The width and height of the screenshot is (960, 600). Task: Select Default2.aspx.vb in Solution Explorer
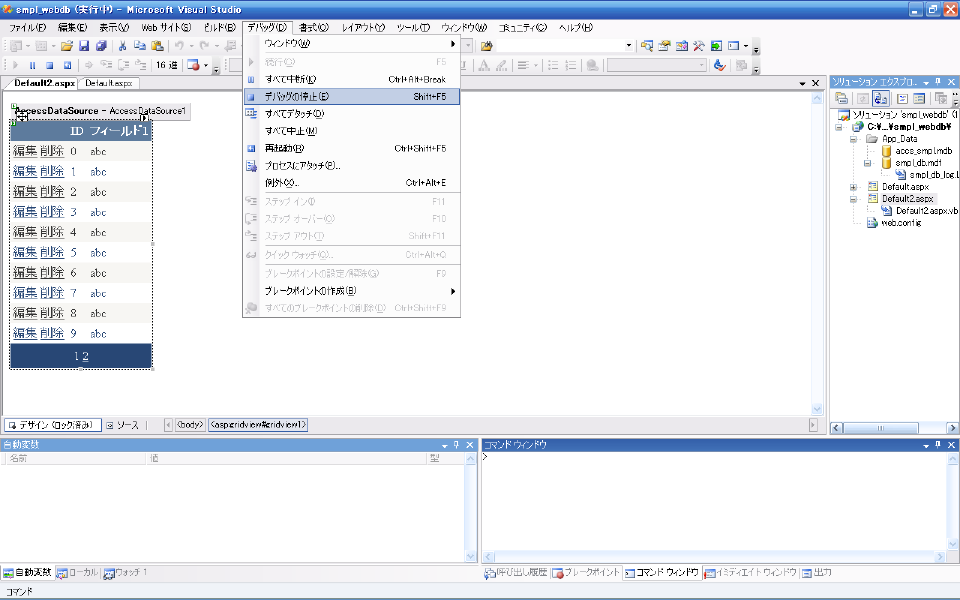(x=927, y=211)
